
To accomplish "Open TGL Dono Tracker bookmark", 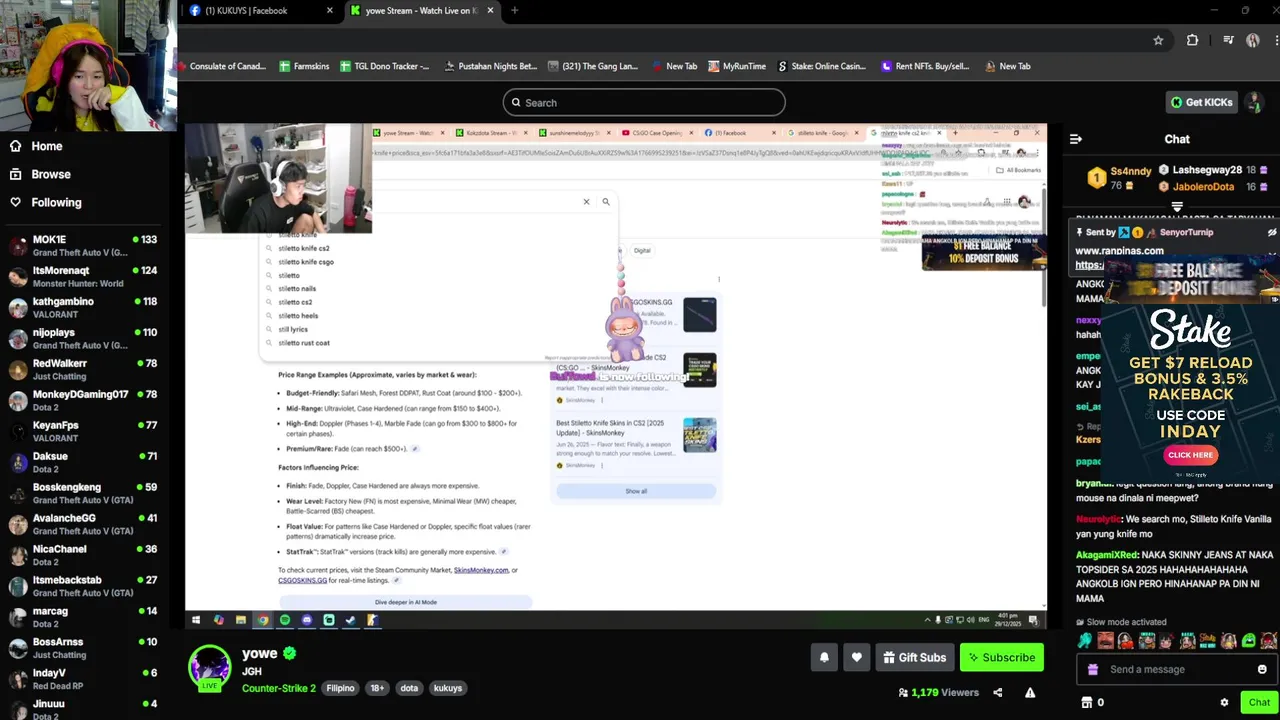I will point(384,66).
